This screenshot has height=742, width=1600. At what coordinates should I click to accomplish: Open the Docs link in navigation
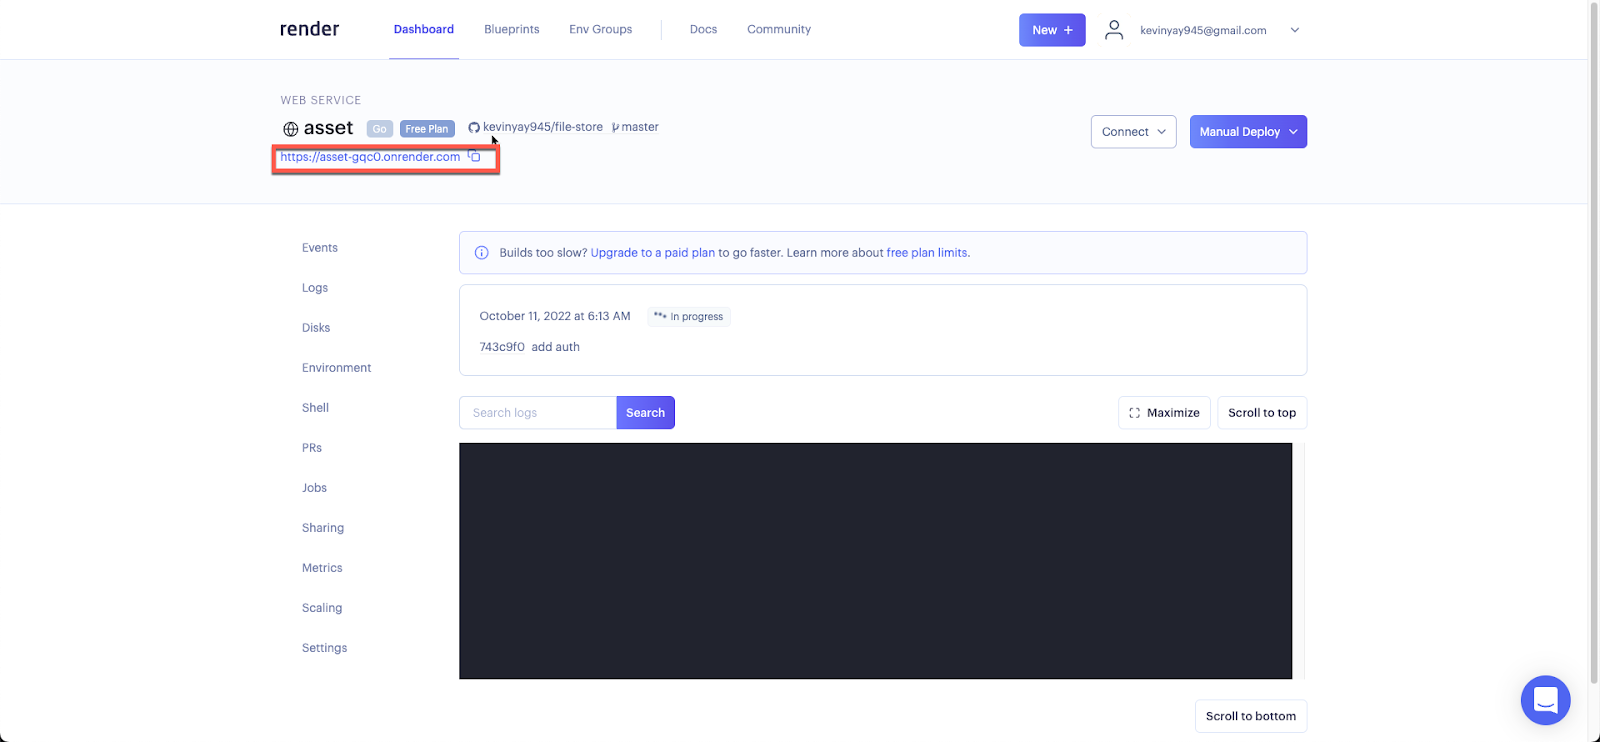(703, 29)
